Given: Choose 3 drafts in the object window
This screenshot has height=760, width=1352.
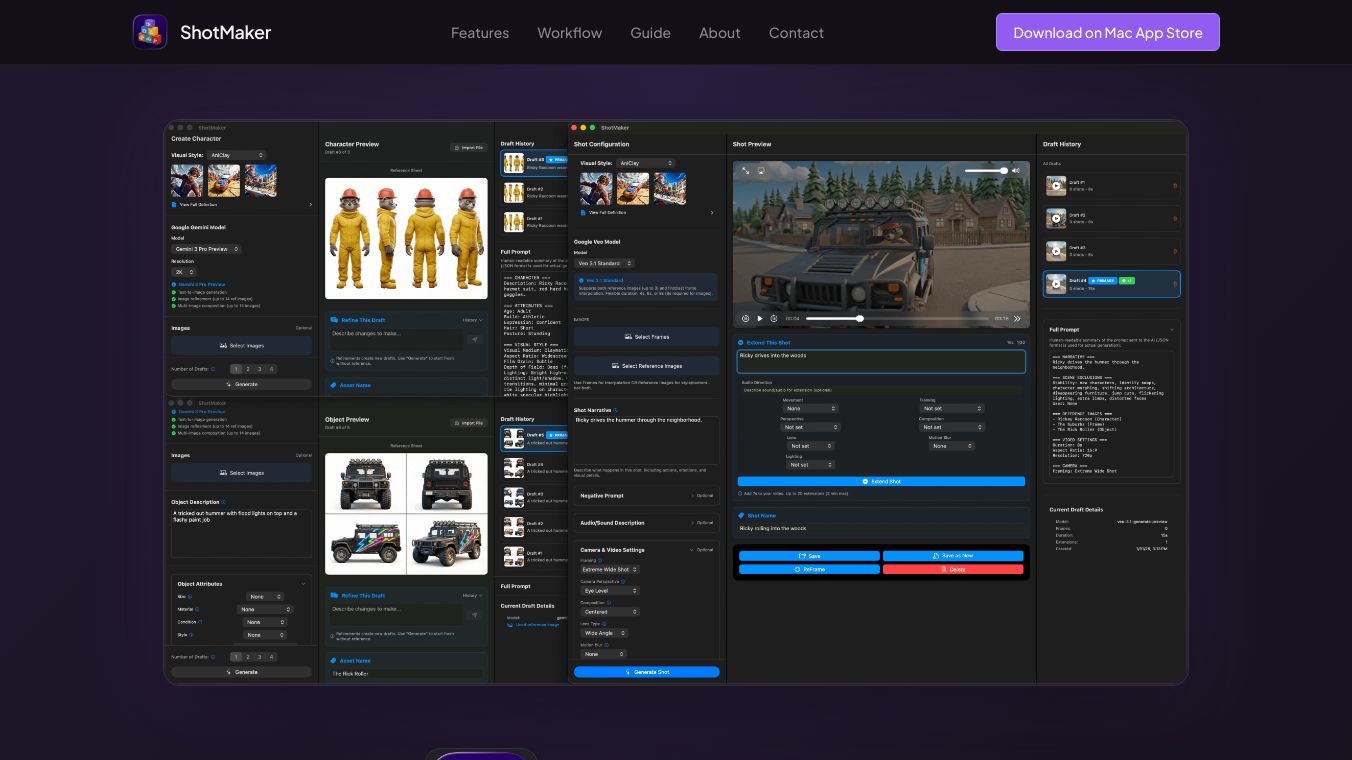Looking at the screenshot, I should (x=259, y=657).
